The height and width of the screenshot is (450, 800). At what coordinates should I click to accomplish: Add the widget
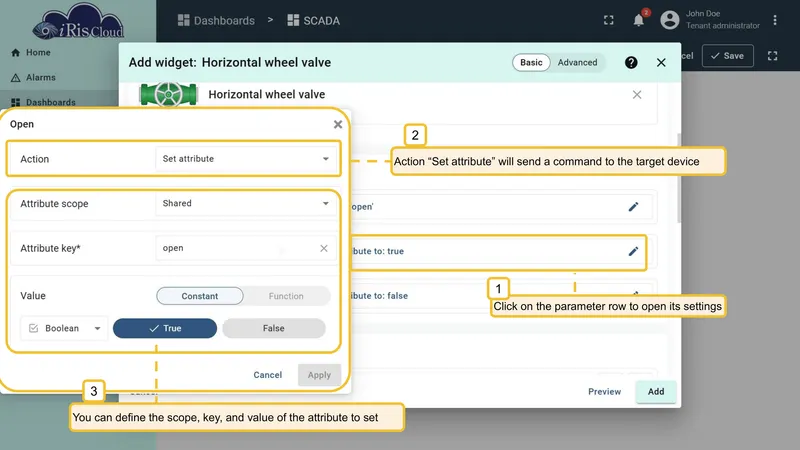656,391
